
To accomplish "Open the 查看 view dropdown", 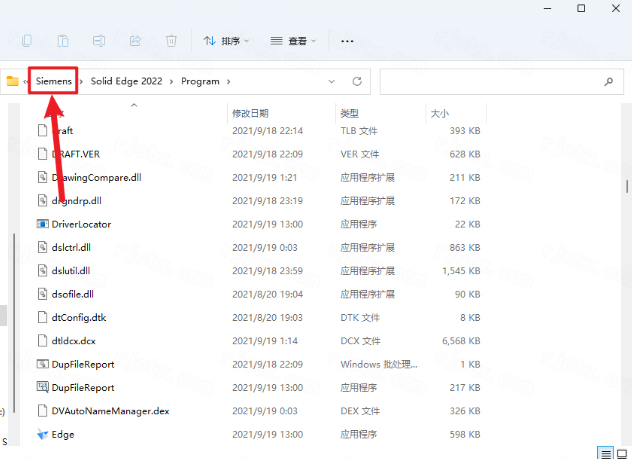I will click(x=292, y=41).
